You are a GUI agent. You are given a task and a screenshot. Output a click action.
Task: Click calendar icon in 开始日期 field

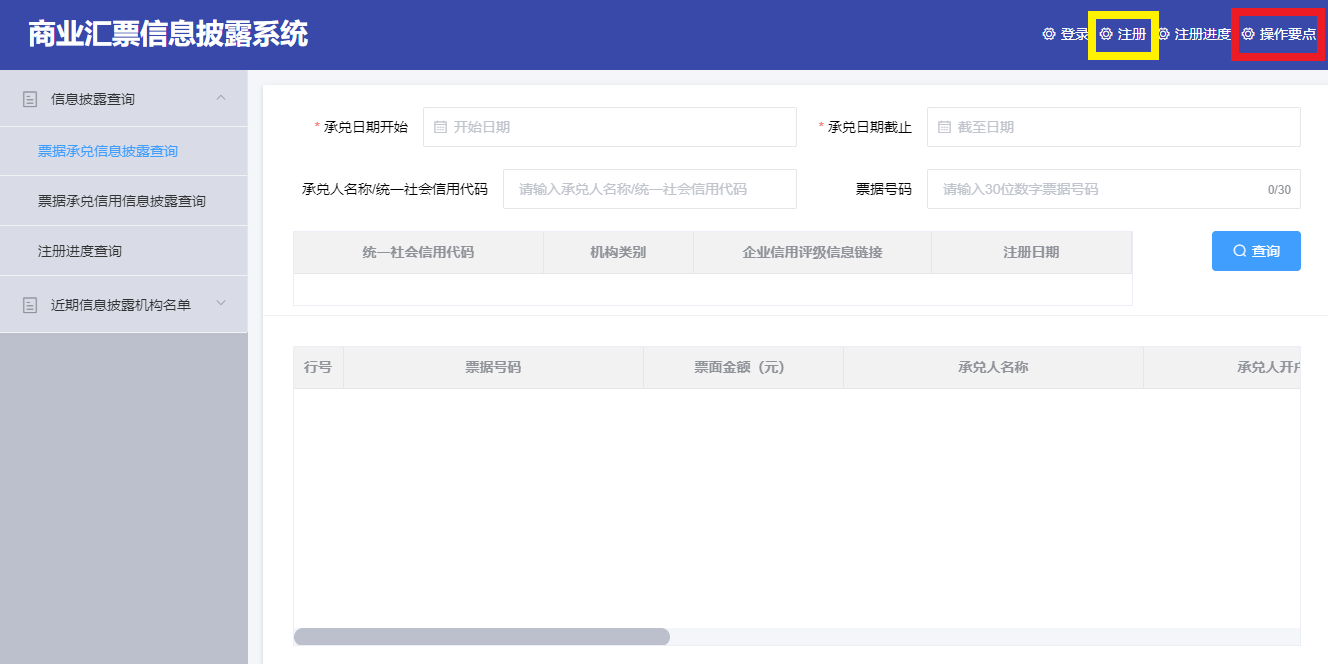tap(440, 127)
